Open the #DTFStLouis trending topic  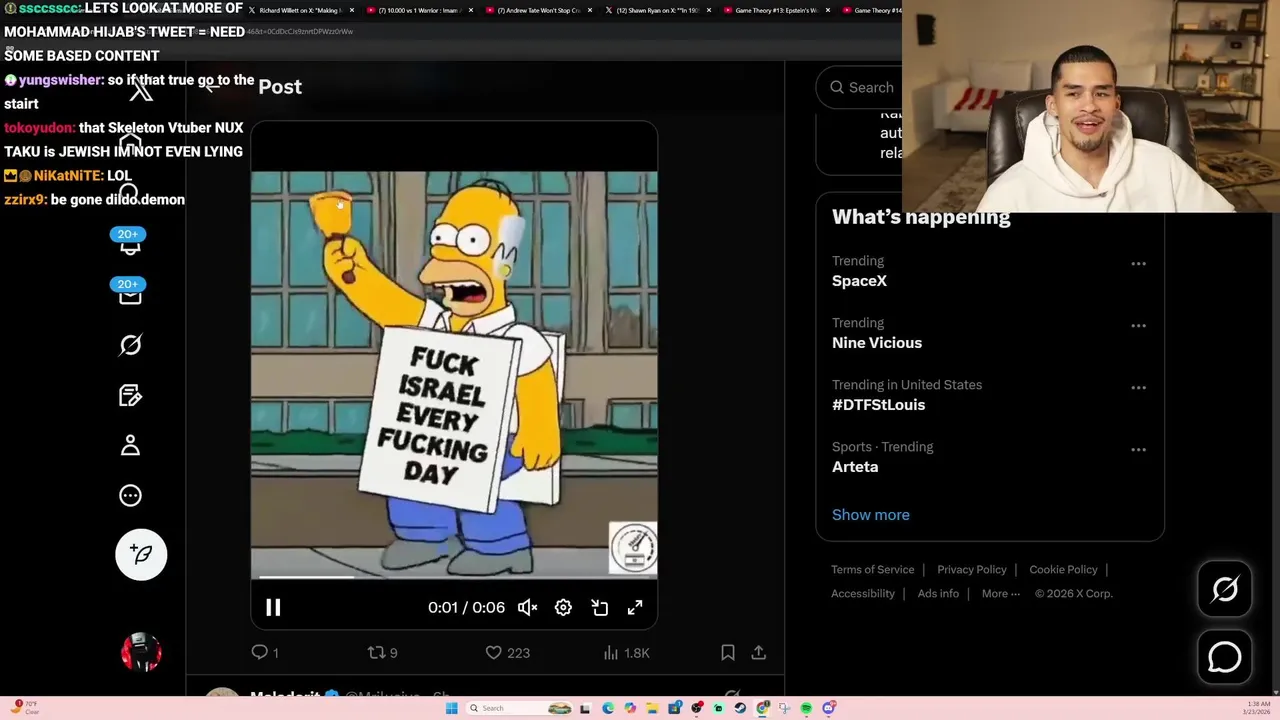(x=878, y=405)
